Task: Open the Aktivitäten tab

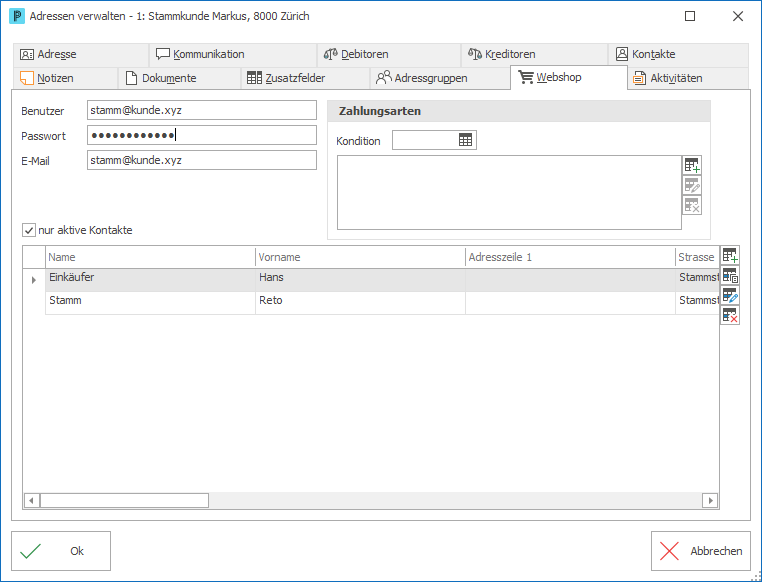Action: coord(688,78)
